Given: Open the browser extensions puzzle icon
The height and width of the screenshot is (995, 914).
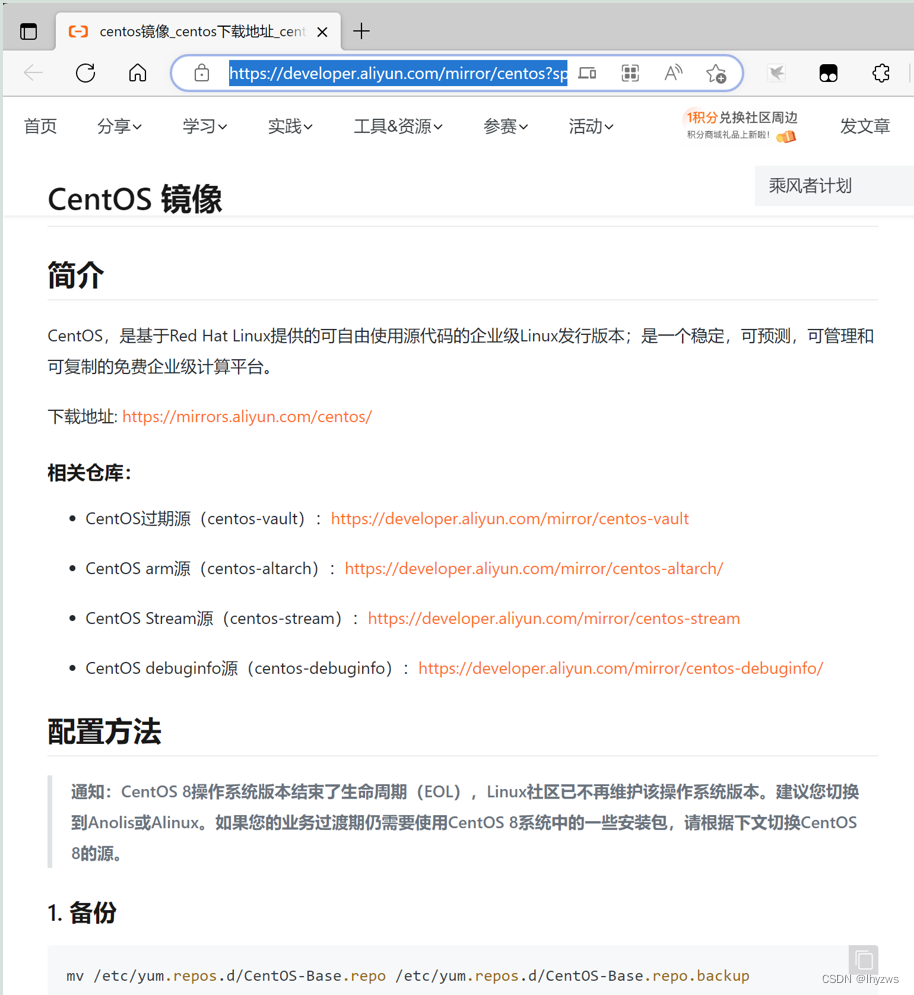Looking at the screenshot, I should [881, 74].
